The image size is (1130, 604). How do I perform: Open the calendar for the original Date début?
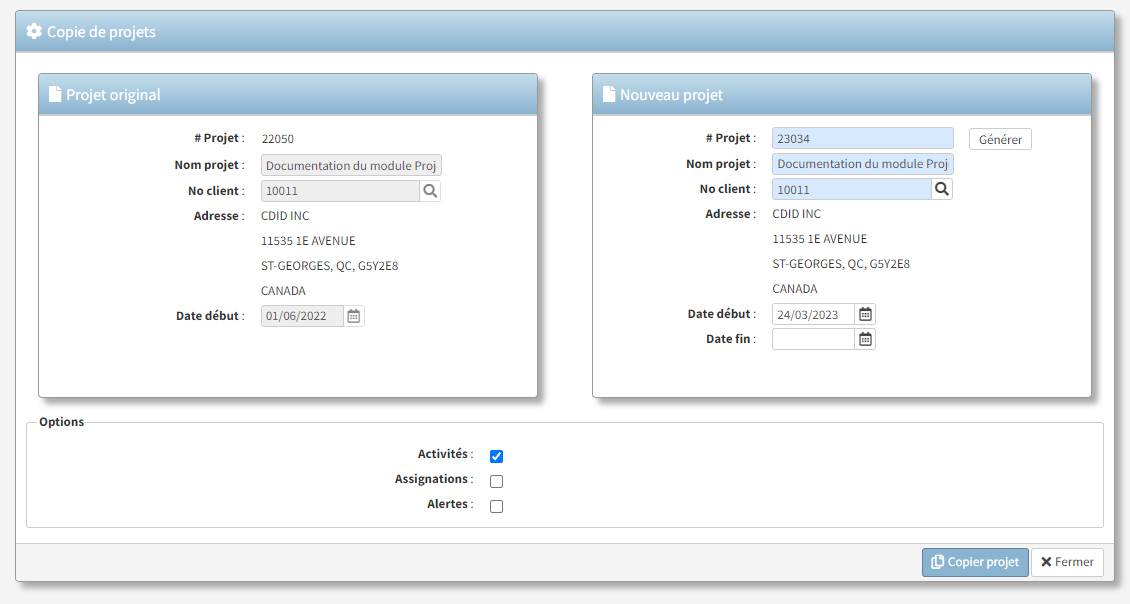[354, 315]
